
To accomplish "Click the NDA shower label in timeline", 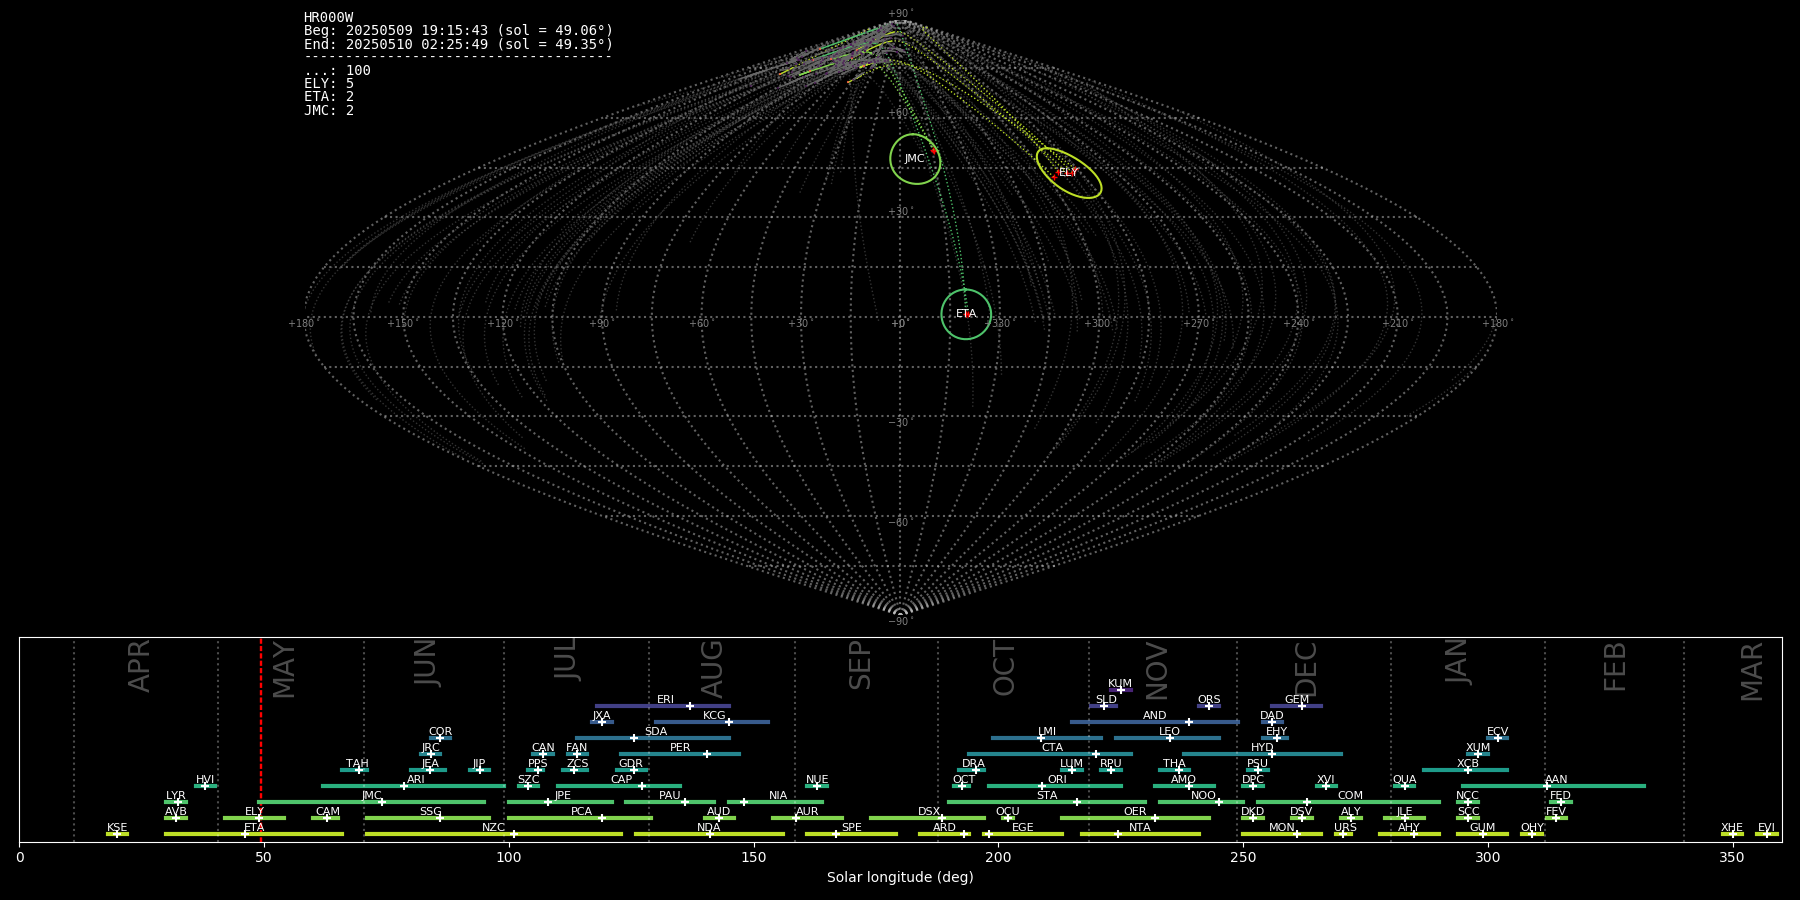I will pos(709,828).
